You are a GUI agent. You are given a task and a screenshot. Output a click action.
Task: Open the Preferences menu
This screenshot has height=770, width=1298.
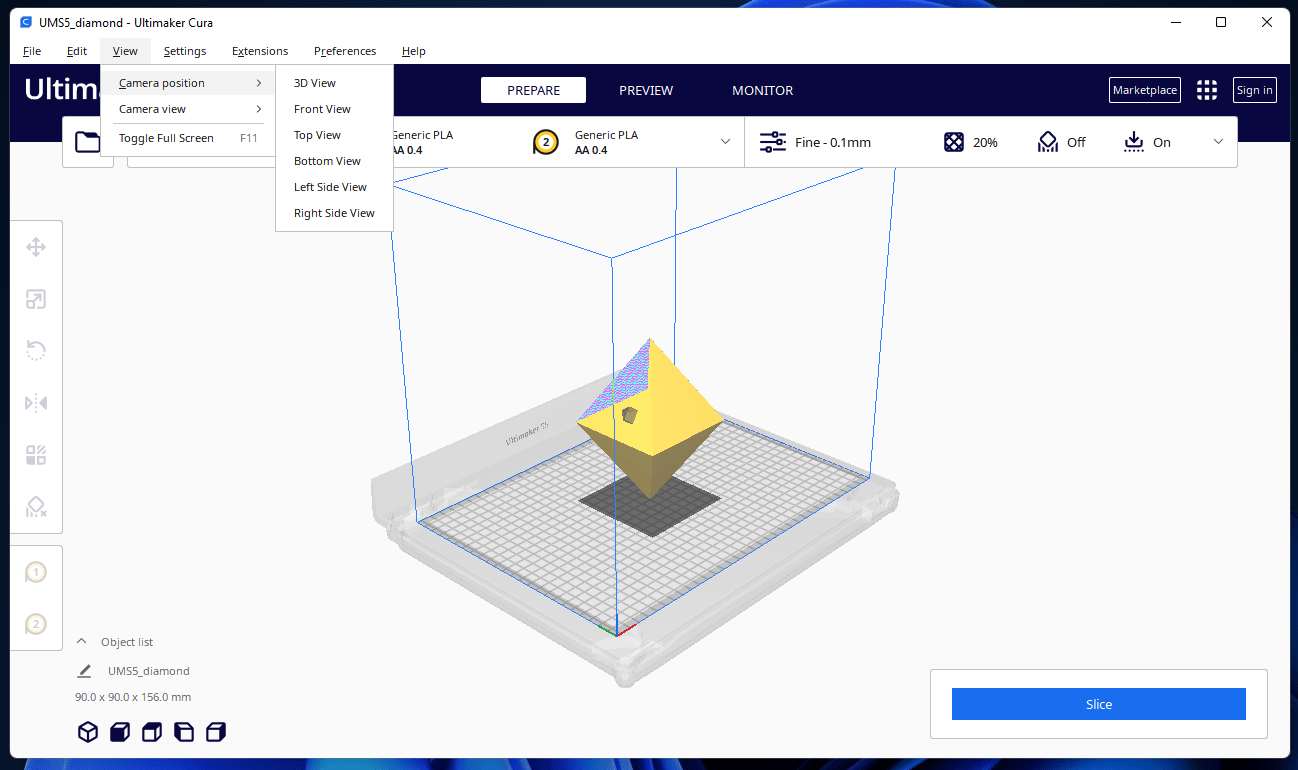click(345, 51)
